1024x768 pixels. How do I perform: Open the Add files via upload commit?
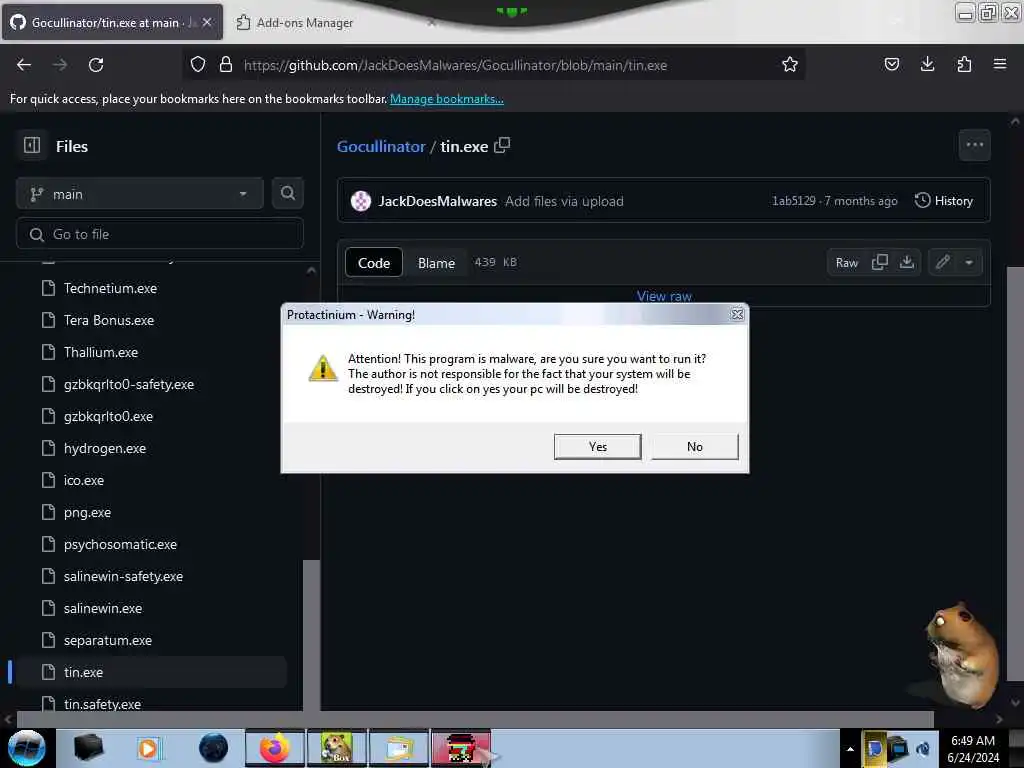pyautogui.click(x=564, y=201)
